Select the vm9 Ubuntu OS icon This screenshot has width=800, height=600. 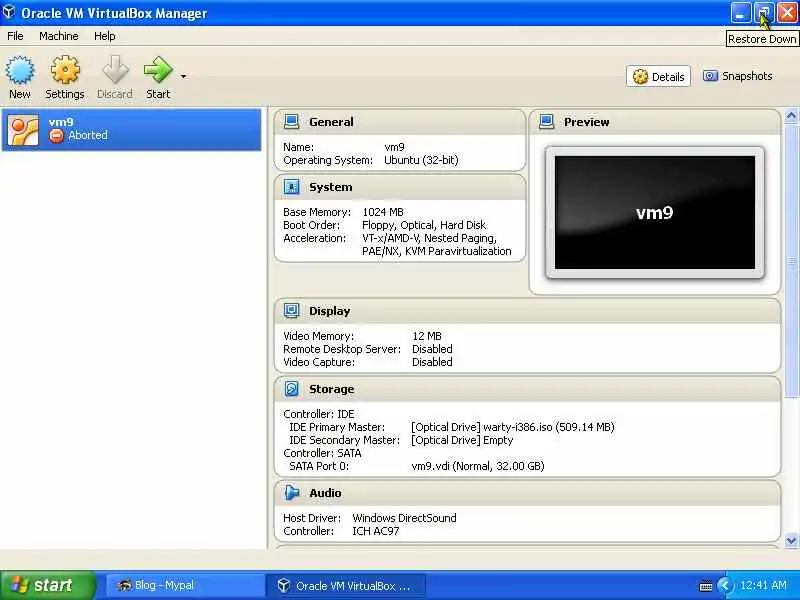[23, 130]
